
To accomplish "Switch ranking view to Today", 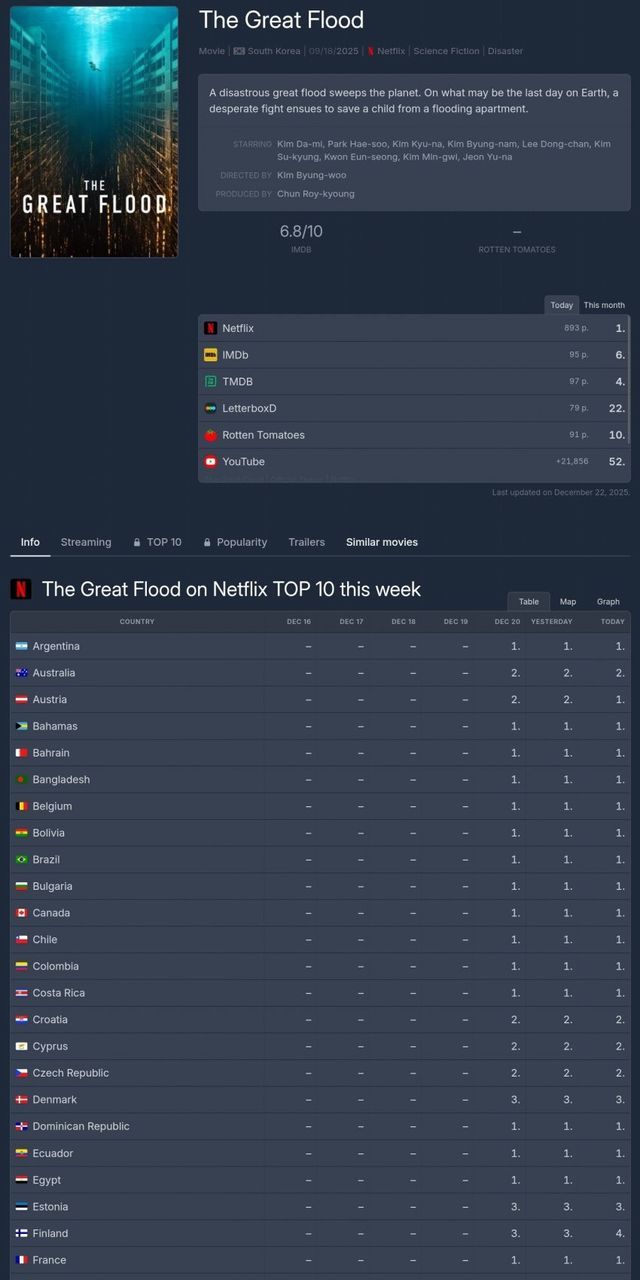I will (x=562, y=305).
